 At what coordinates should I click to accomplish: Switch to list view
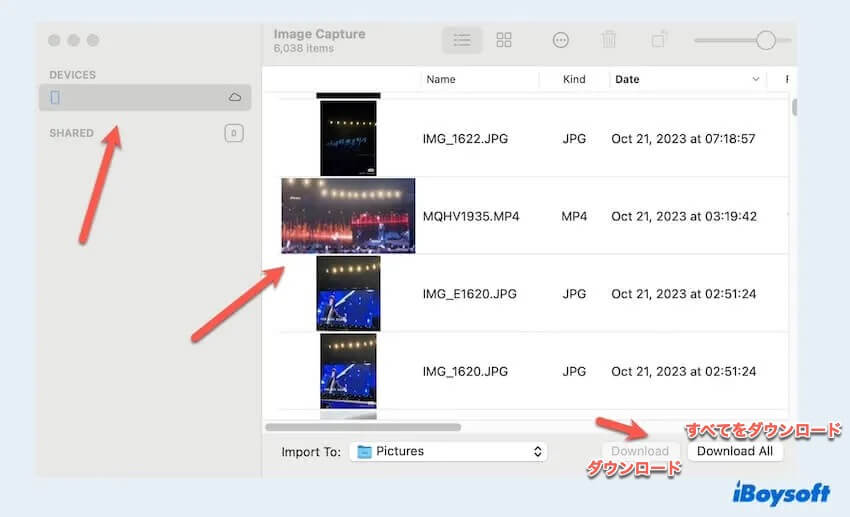(x=462, y=40)
